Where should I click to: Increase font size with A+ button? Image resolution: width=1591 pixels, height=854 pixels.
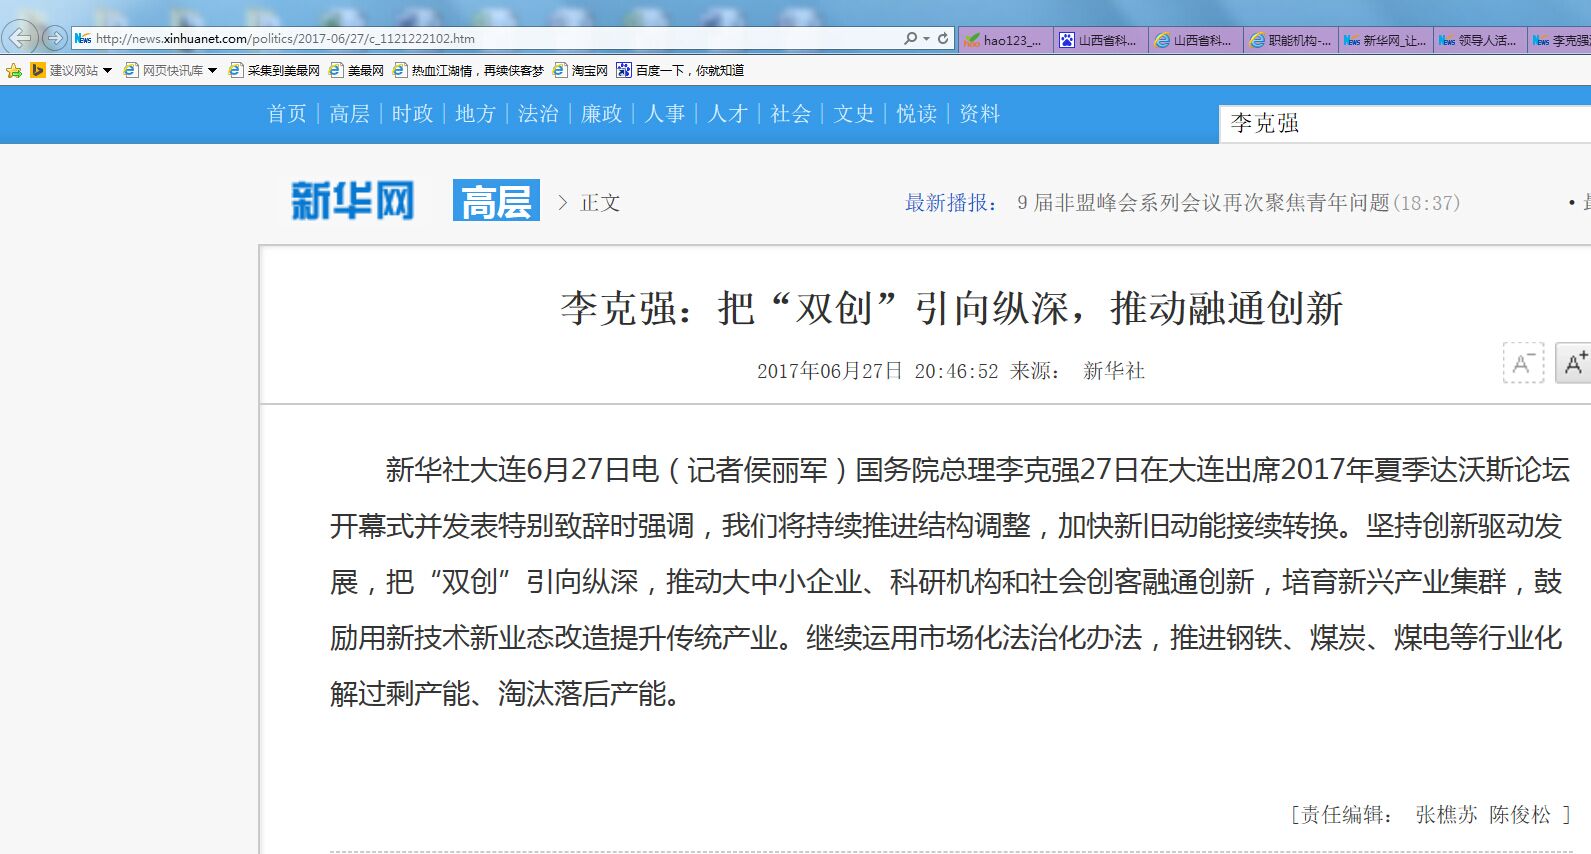(1575, 363)
